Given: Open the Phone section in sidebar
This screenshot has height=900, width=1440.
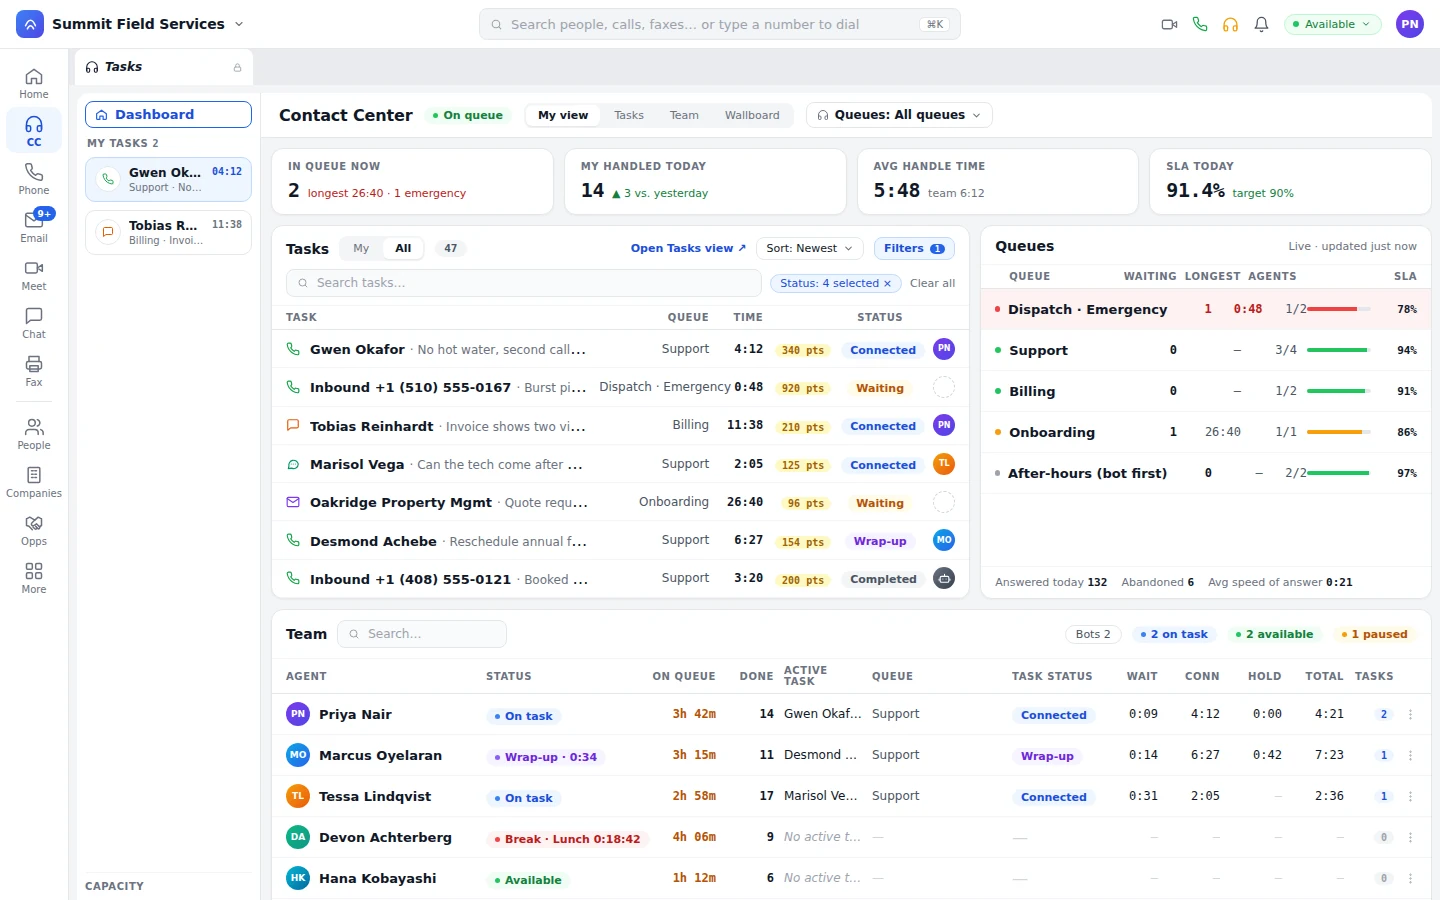Looking at the screenshot, I should tap(34, 179).
